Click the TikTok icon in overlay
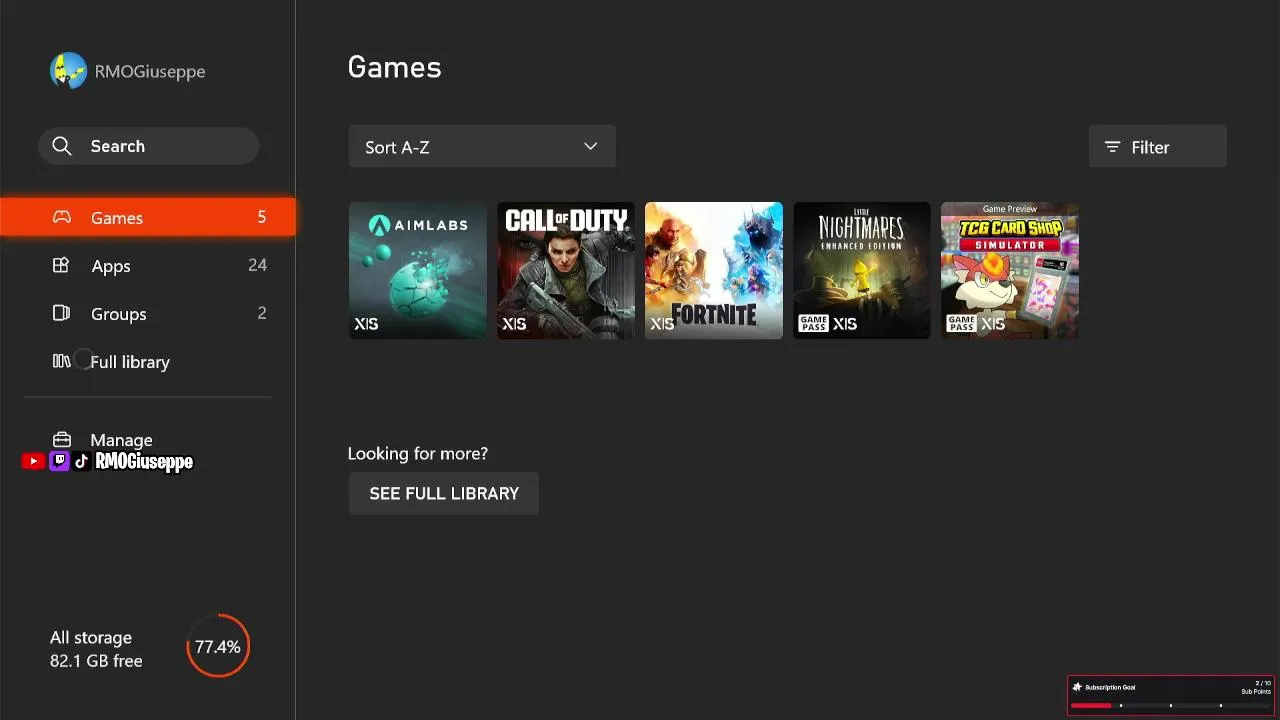 [82, 461]
